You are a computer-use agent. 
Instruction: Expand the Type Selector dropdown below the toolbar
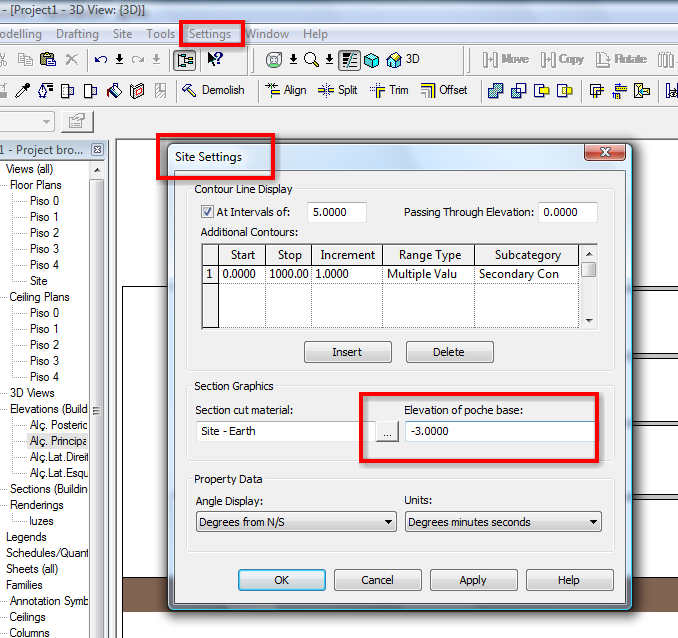(x=48, y=122)
